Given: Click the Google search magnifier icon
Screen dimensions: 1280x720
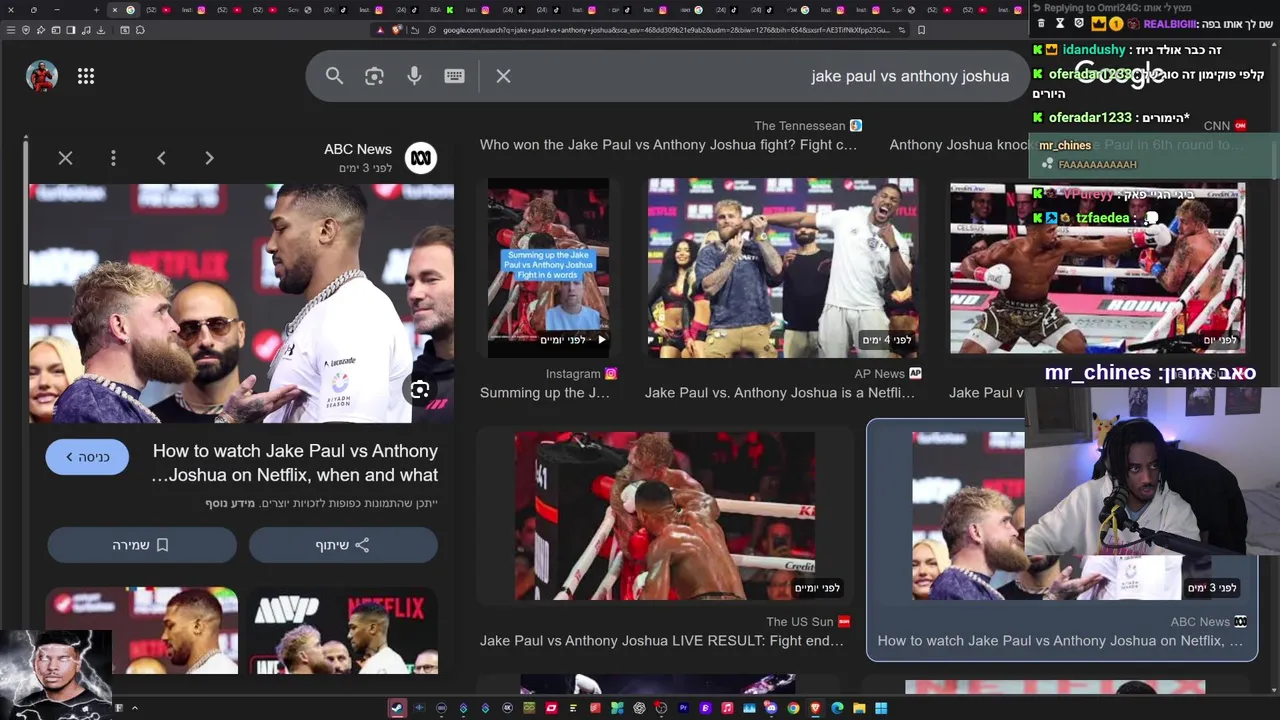Looking at the screenshot, I should point(334,76).
